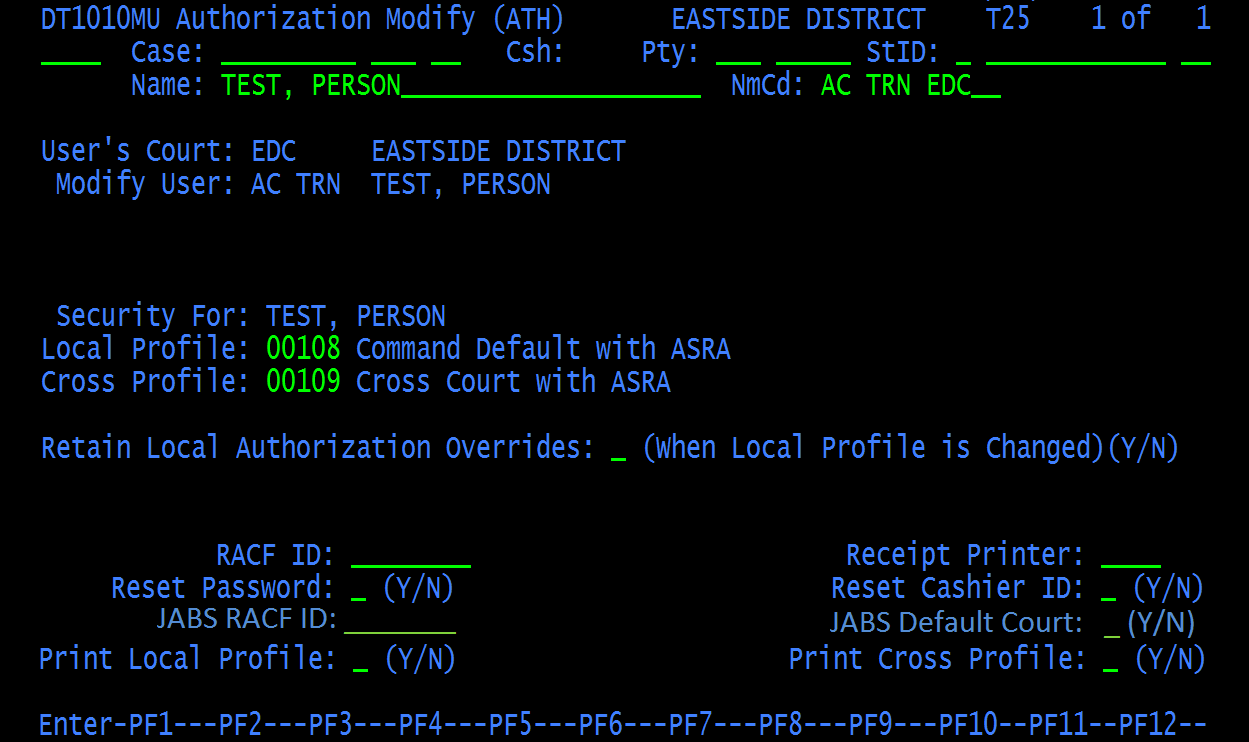Enable the Print Local Profile option
Screen dimensions: 1249x742
(x=359, y=660)
